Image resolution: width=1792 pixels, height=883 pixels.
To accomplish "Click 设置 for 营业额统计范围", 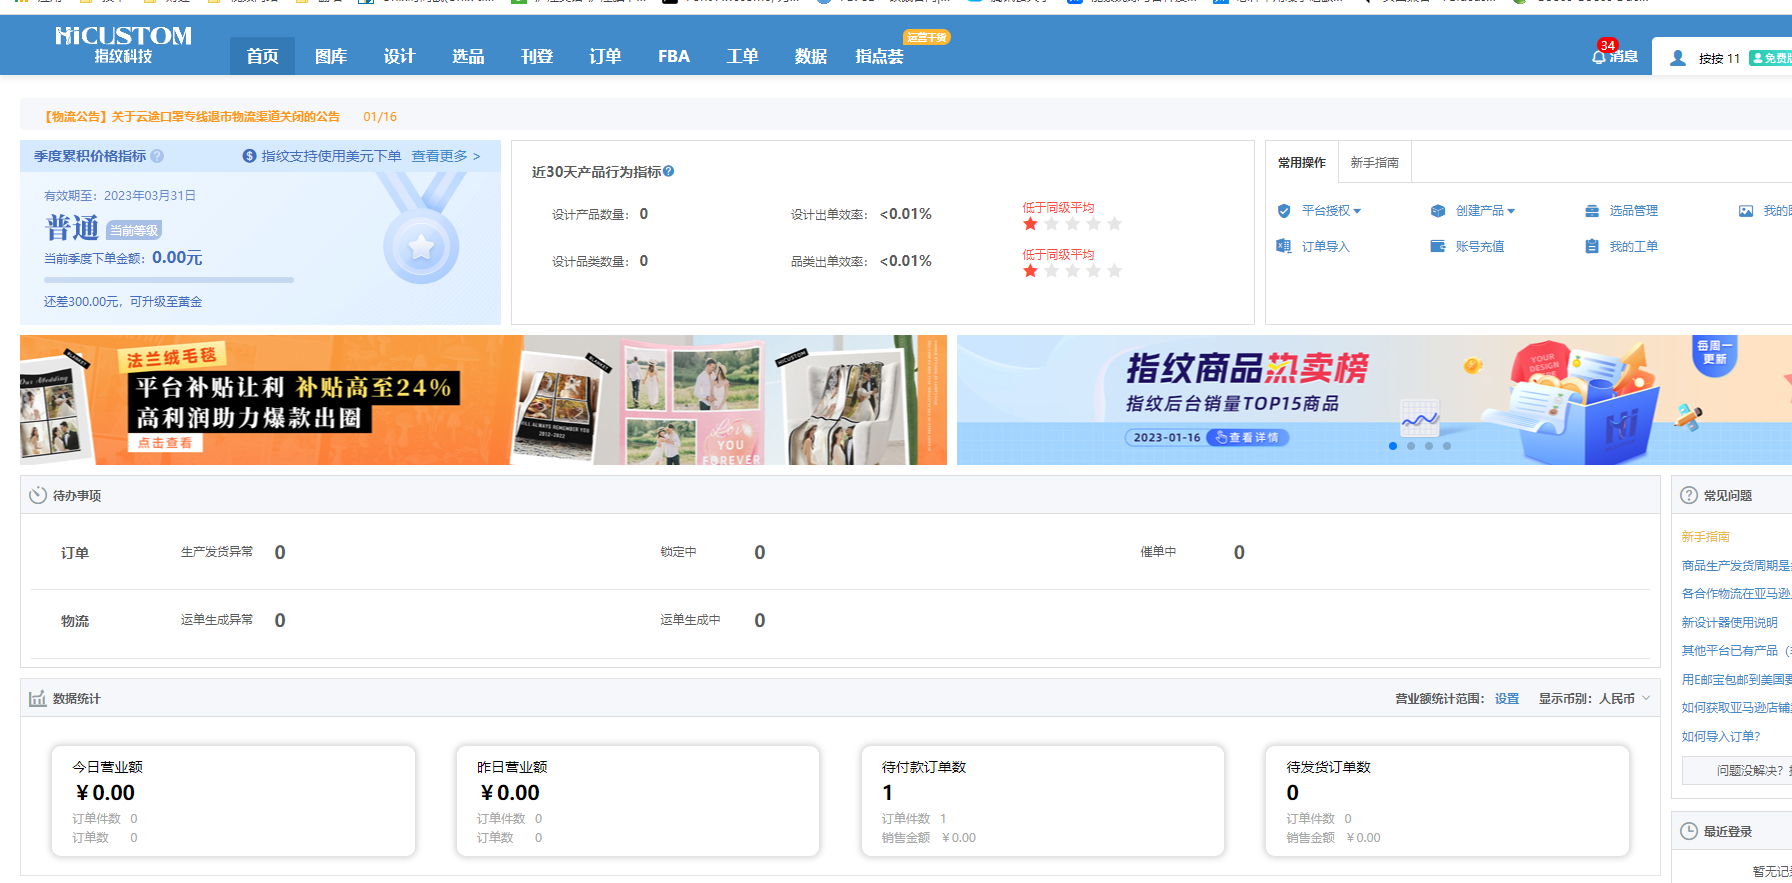I will coord(1507,699).
